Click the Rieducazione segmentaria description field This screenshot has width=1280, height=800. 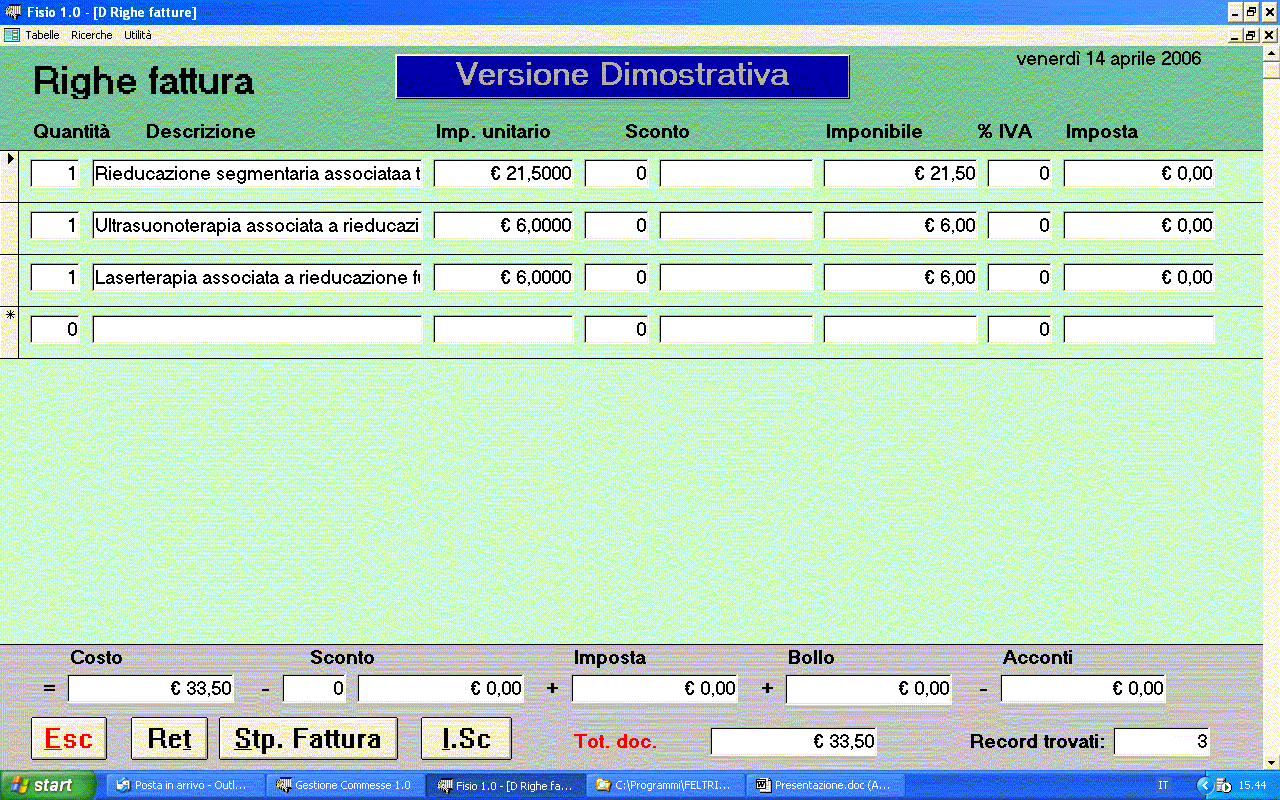[x=257, y=174]
